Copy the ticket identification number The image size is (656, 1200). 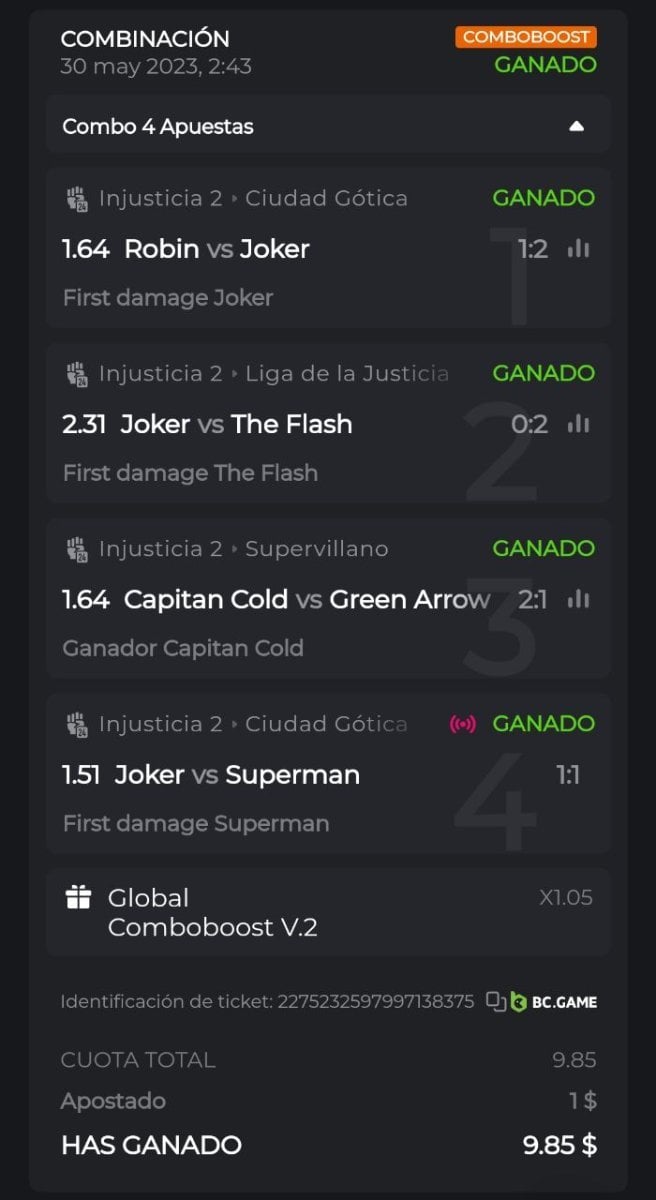click(496, 1001)
